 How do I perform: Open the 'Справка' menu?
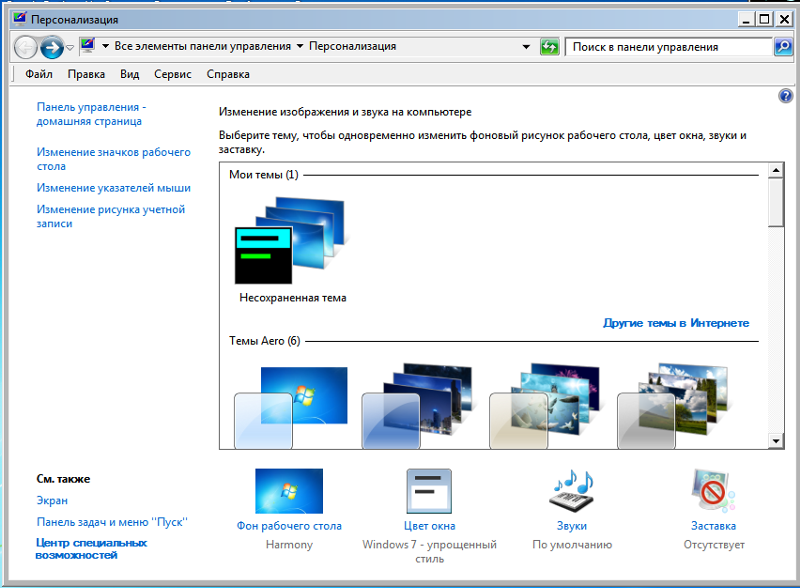pos(228,74)
